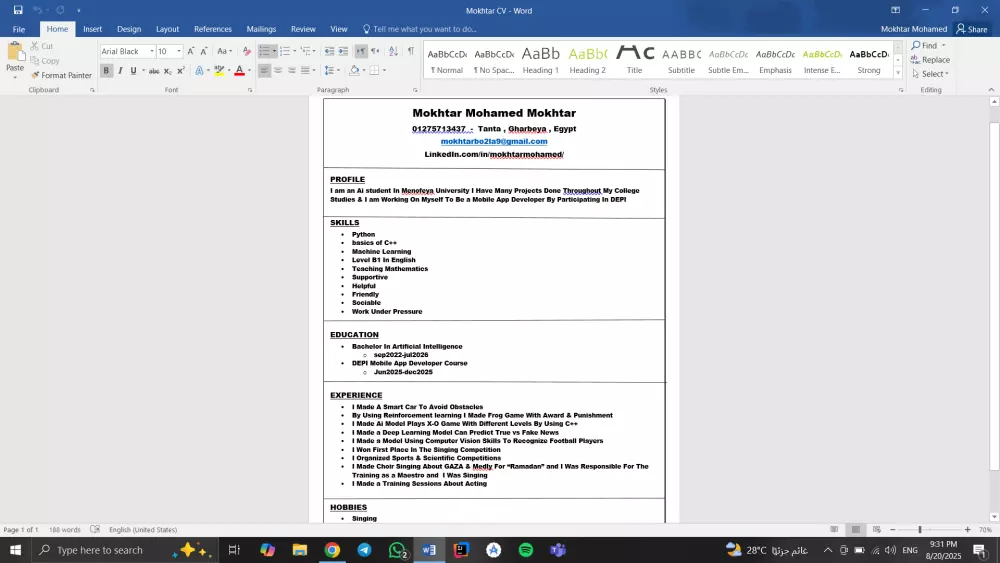1000x563 pixels.
Task: Adjust the zoom slider handle
Action: (920, 530)
